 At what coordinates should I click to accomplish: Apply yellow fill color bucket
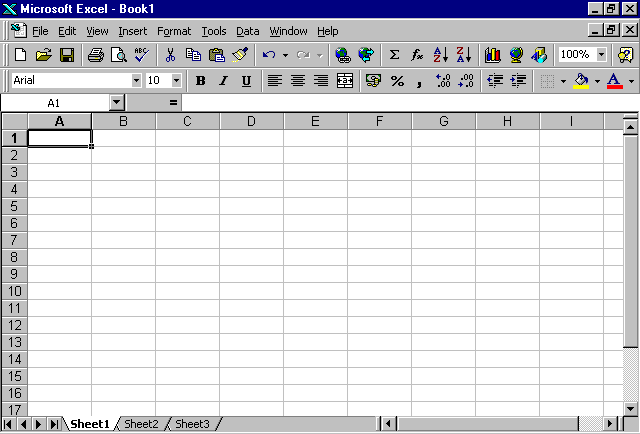coord(581,80)
